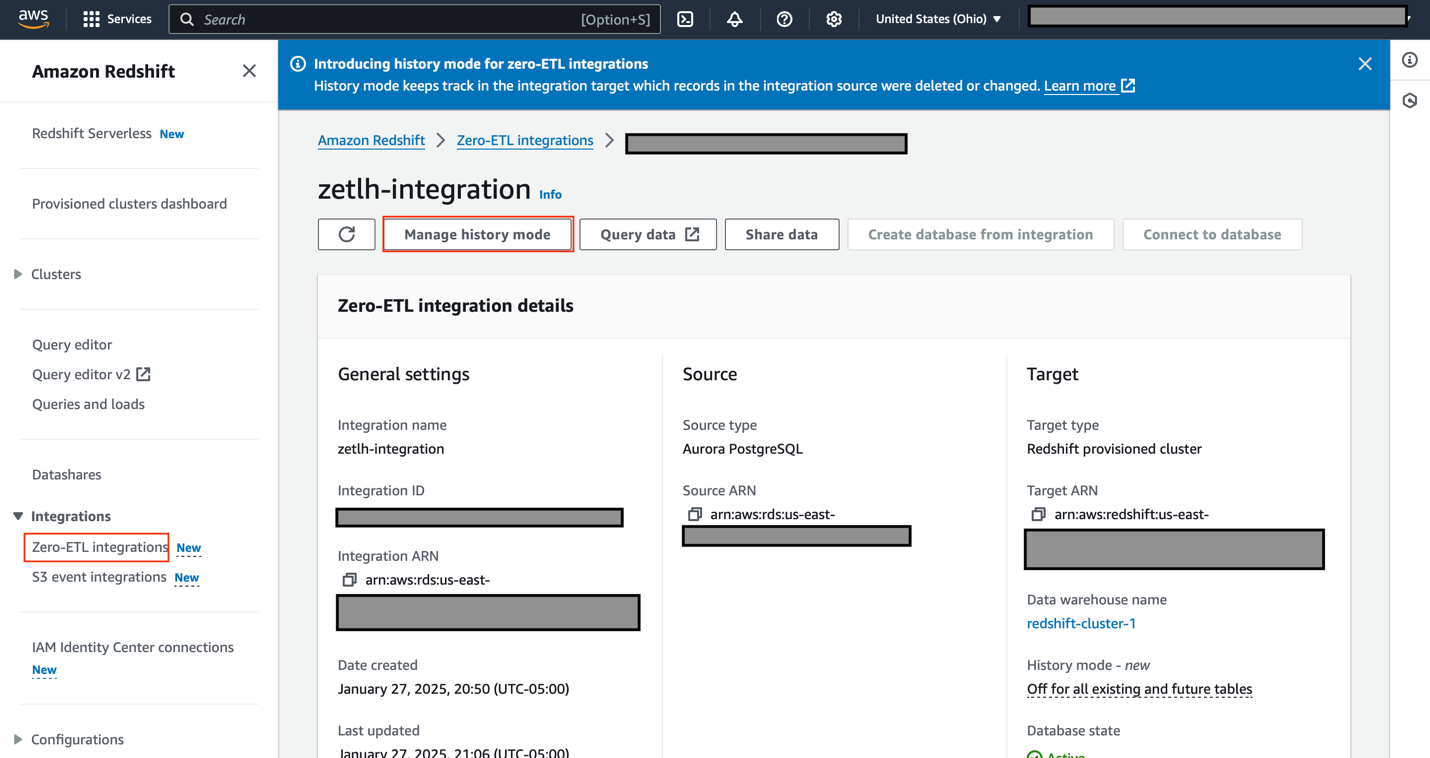Click the Date created value January 27, 2025, 20:50
Screen dimensions: 1430x758
click(x=454, y=689)
